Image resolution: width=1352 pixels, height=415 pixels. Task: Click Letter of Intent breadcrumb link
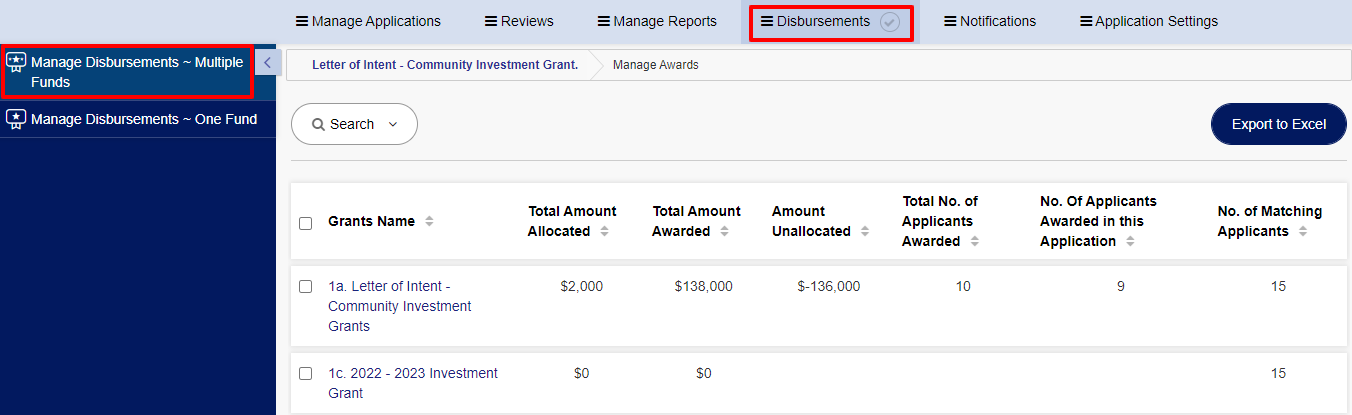point(445,64)
